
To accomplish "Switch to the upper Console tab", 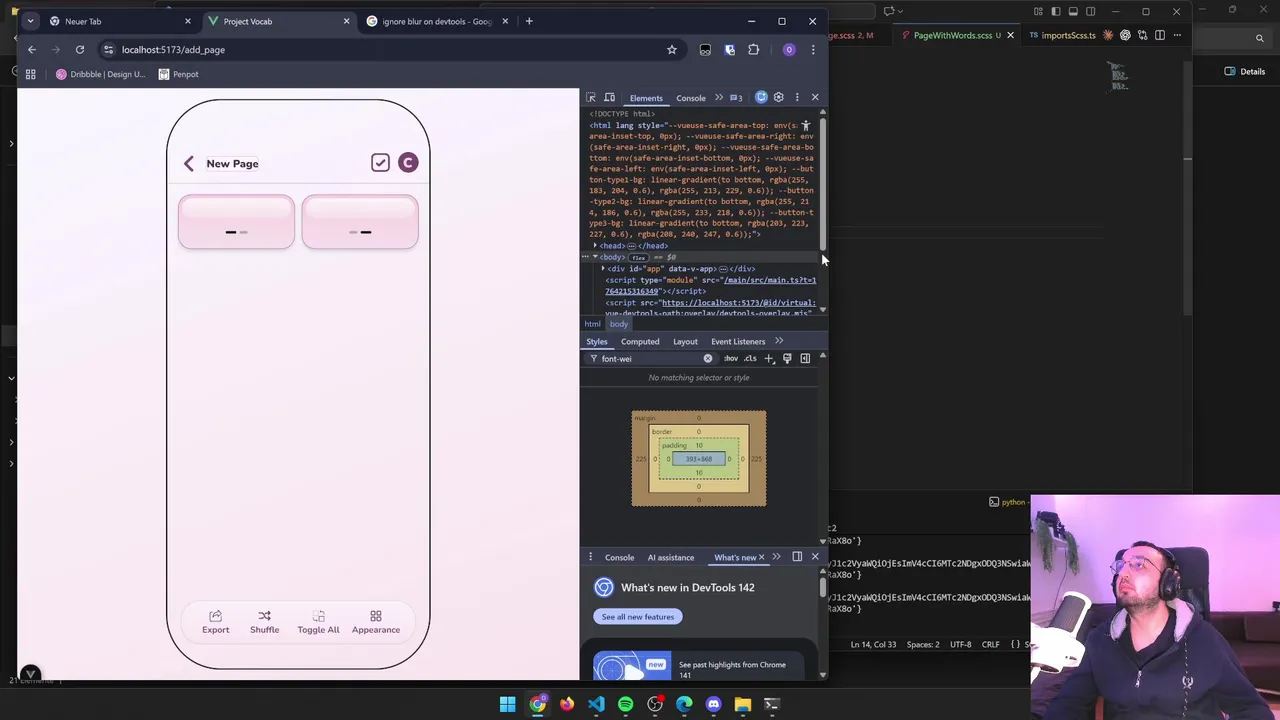I will coord(691,98).
